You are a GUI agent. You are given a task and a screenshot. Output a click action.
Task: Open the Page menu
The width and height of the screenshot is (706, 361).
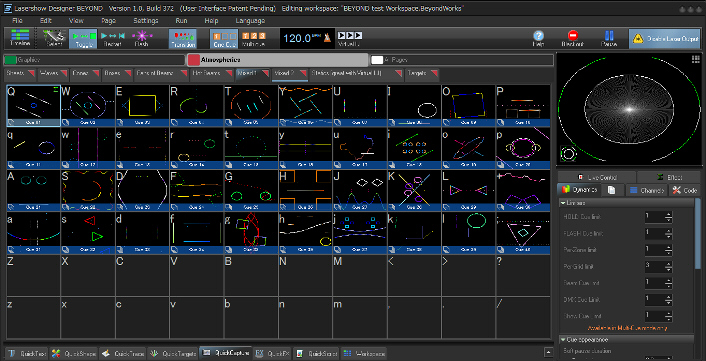click(x=109, y=21)
